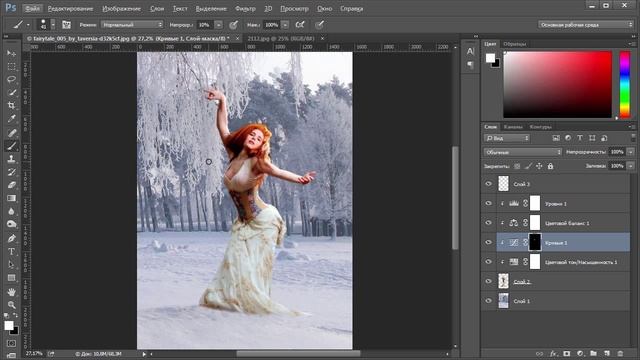
Task: Select the Move tool
Action: (11, 53)
